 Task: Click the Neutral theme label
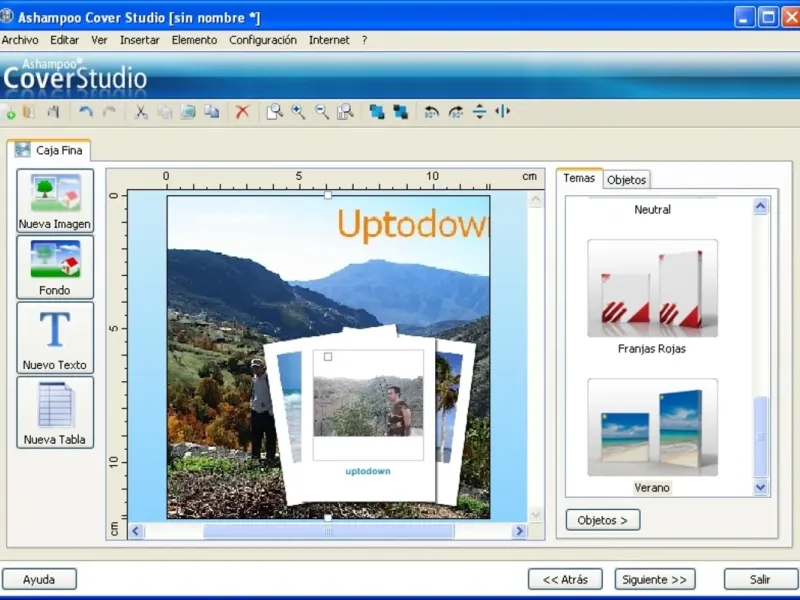pos(653,210)
